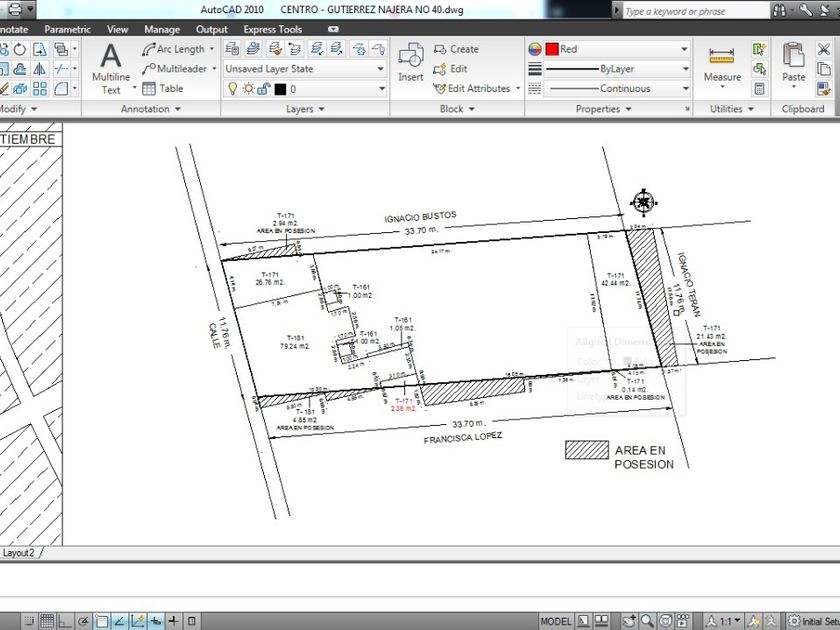Toggle the layer on/off lightbulb icon
The width and height of the screenshot is (840, 630).
(233, 89)
